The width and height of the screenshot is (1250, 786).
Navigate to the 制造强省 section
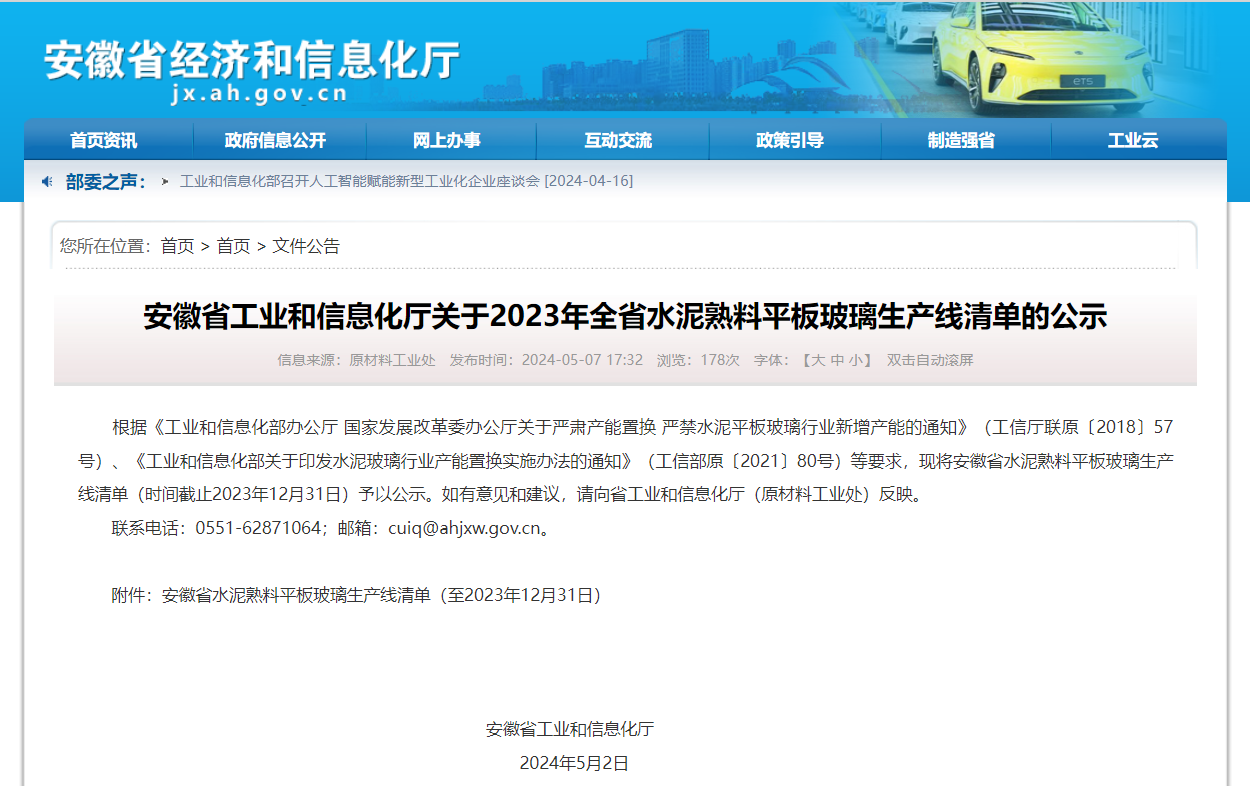[x=961, y=140]
